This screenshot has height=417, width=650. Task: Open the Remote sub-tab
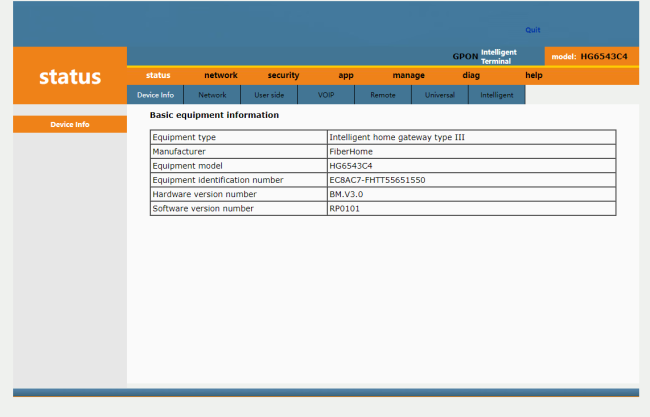pyautogui.click(x=383, y=95)
